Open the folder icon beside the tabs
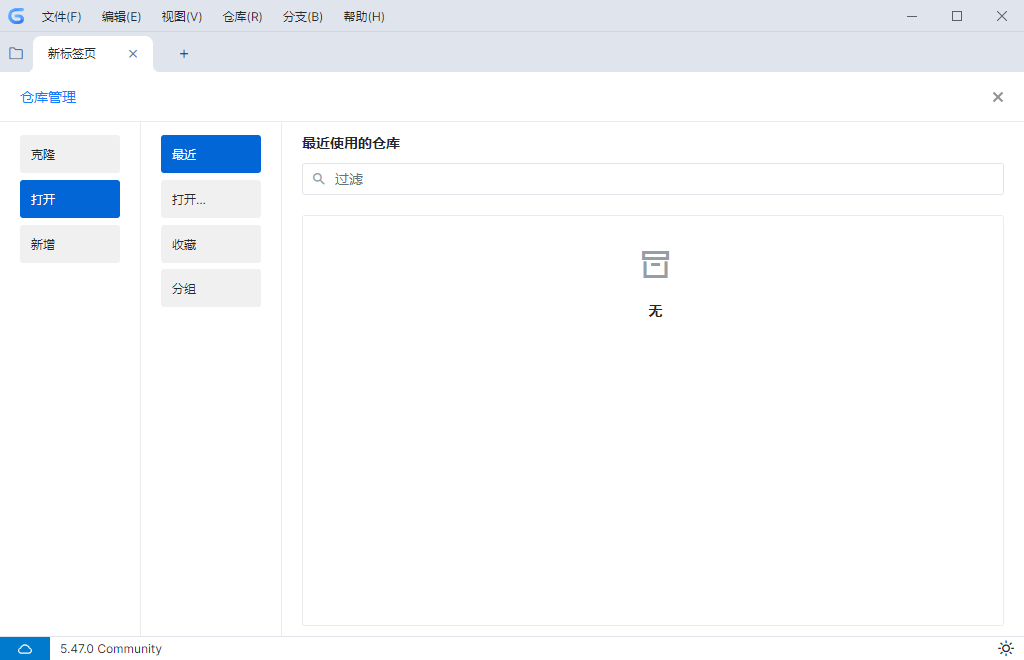The image size is (1024, 660). pos(16,54)
